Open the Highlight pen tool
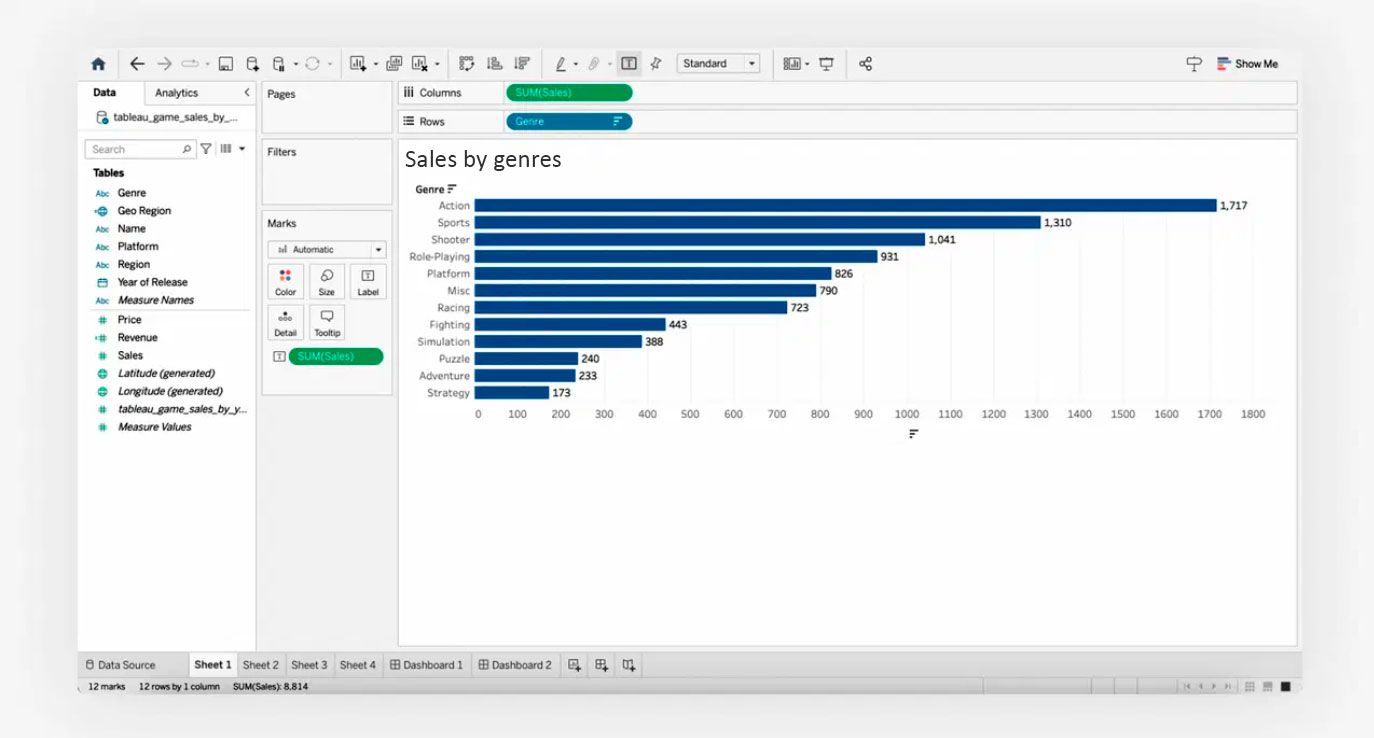Screen dimensions: 1374x738 [561, 64]
